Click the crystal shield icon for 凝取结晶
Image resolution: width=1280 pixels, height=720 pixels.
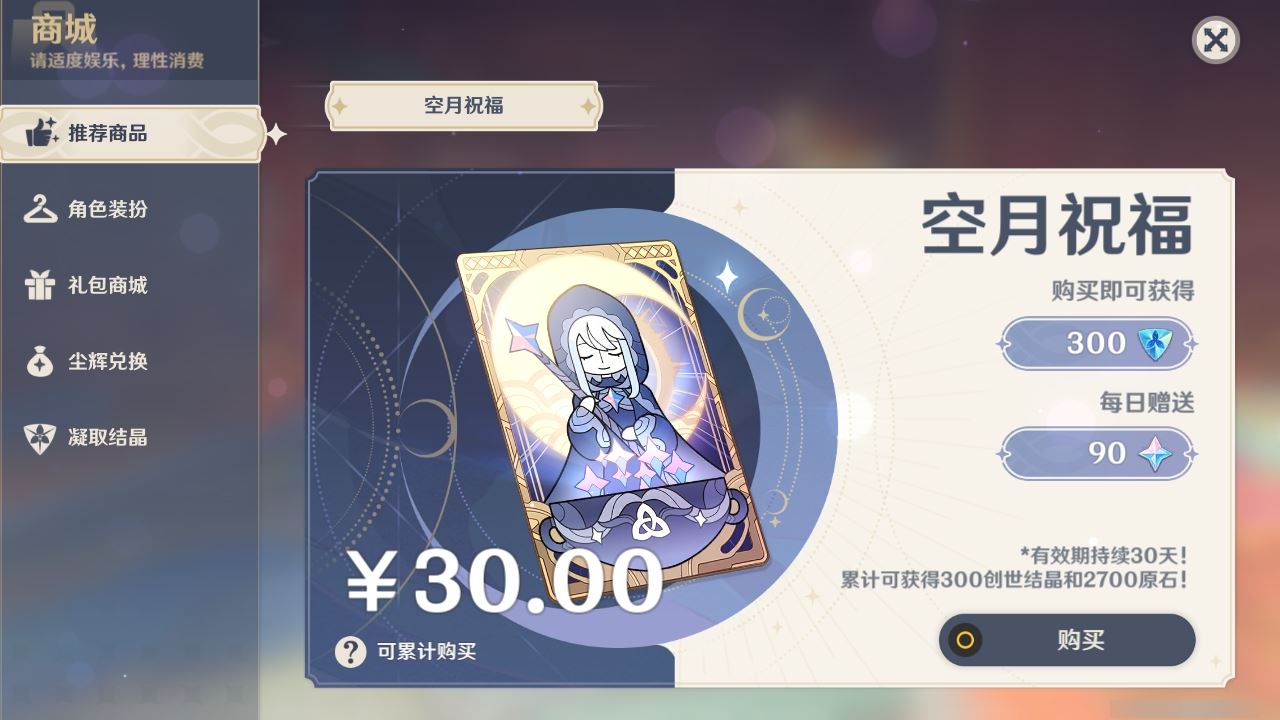(40, 437)
